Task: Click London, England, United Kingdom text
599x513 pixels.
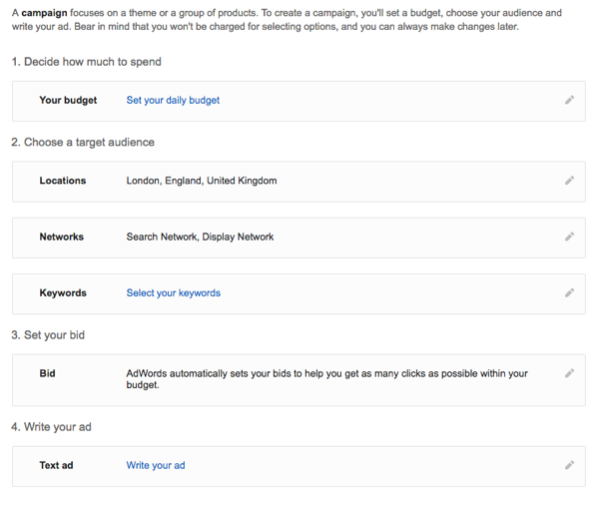Action: [202, 181]
